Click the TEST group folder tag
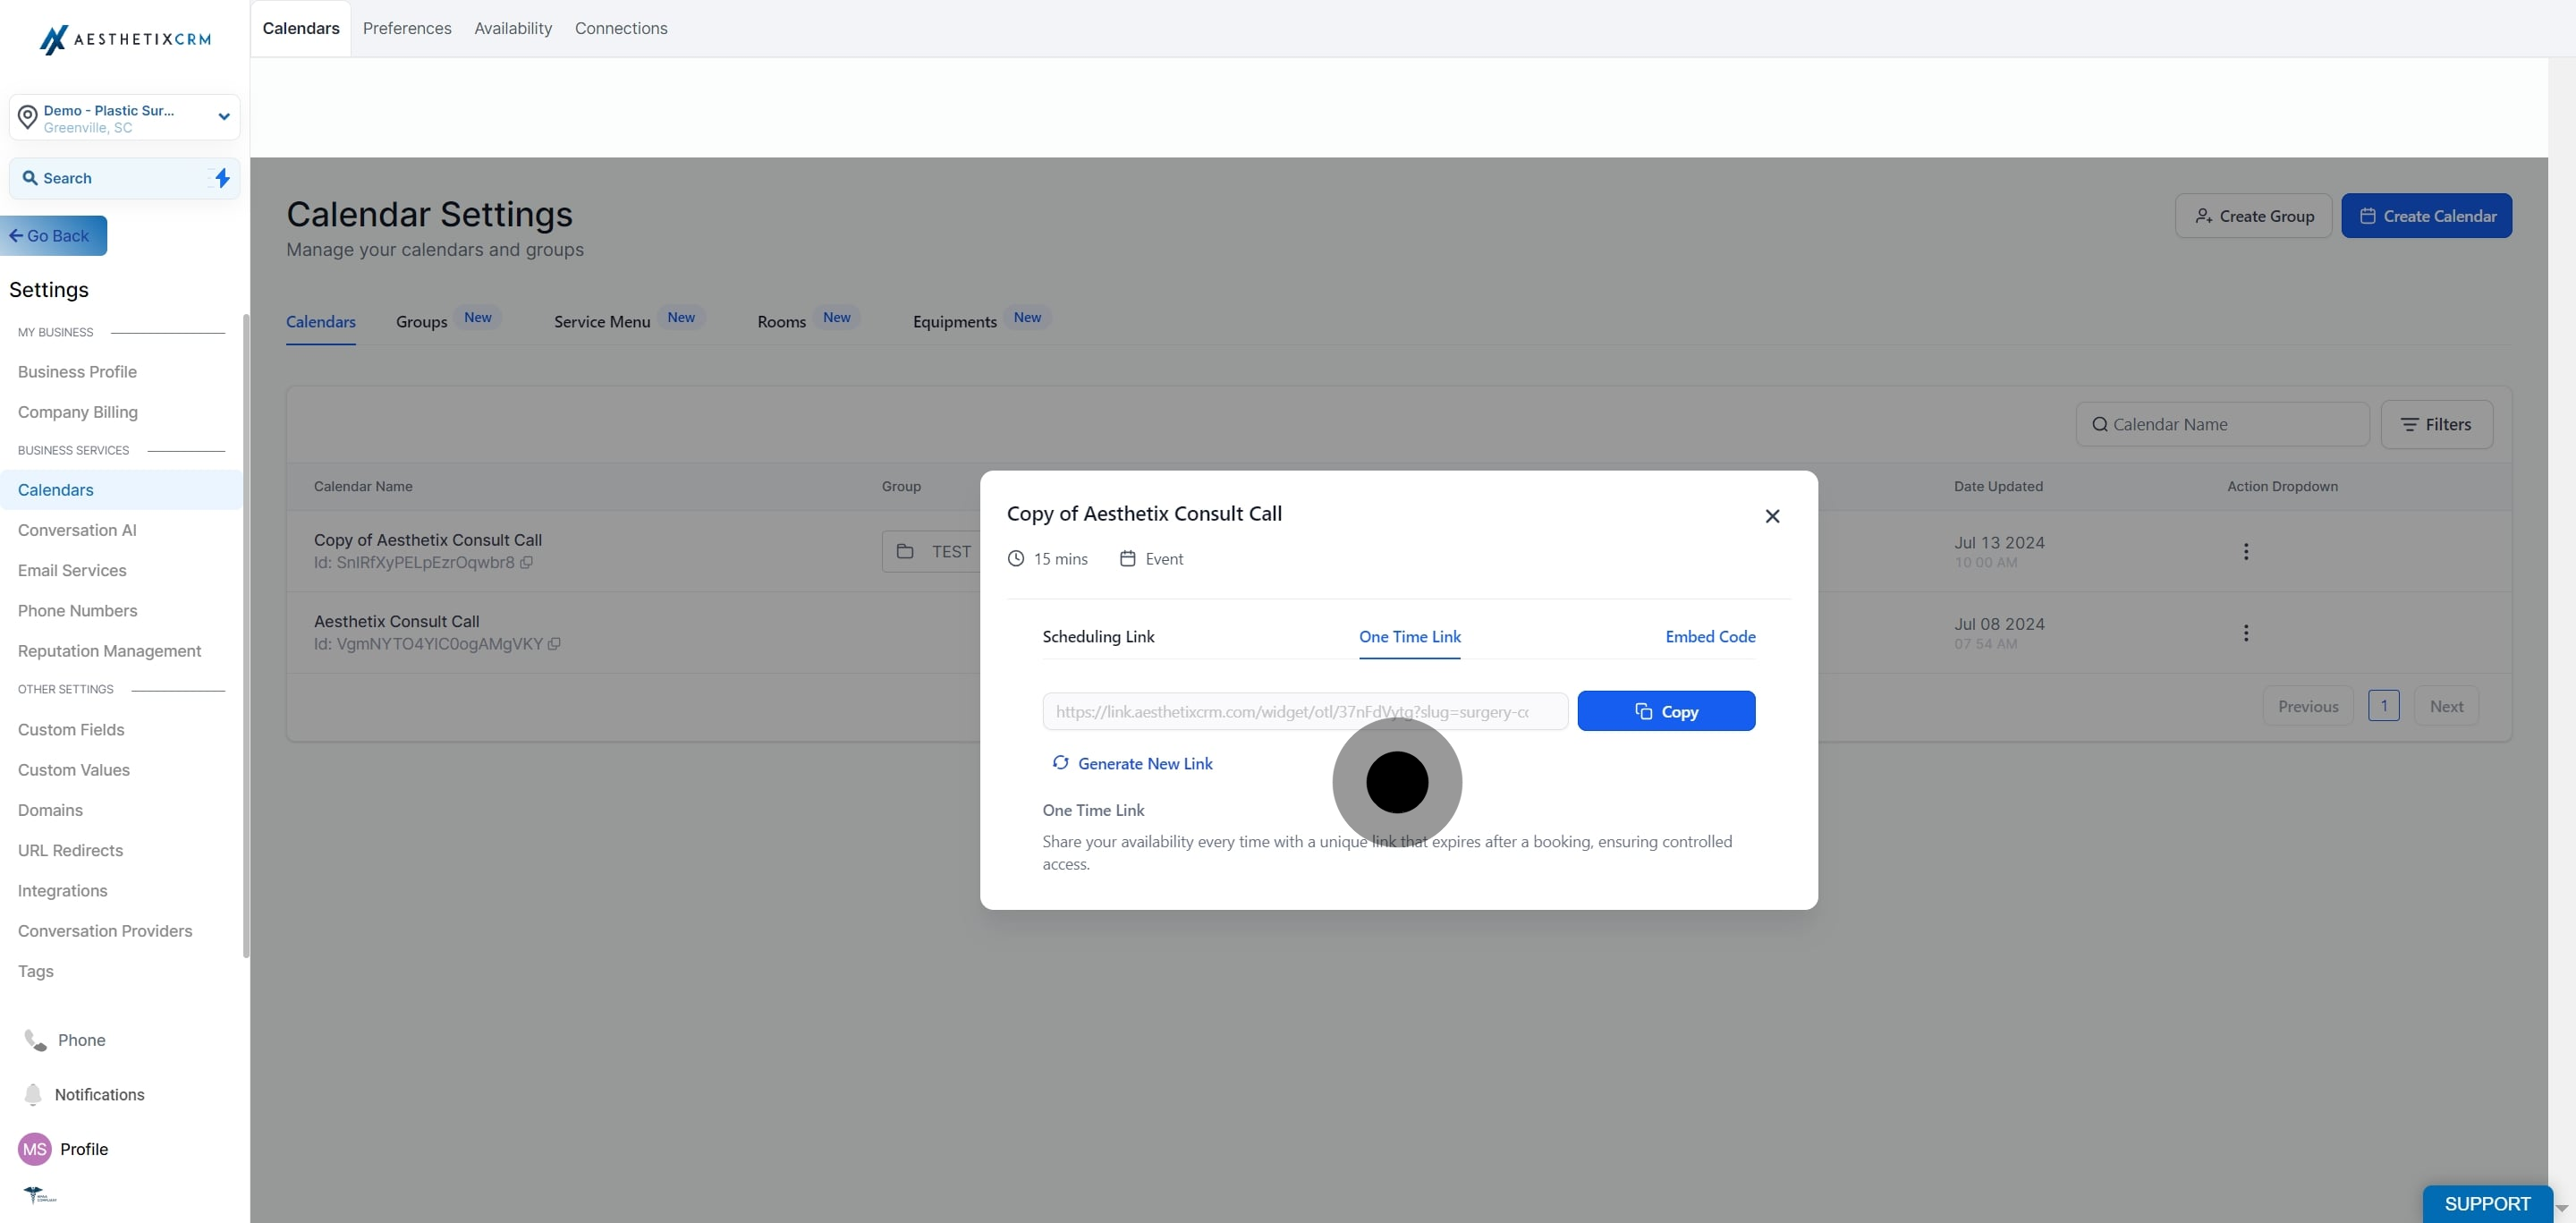 pos(932,551)
